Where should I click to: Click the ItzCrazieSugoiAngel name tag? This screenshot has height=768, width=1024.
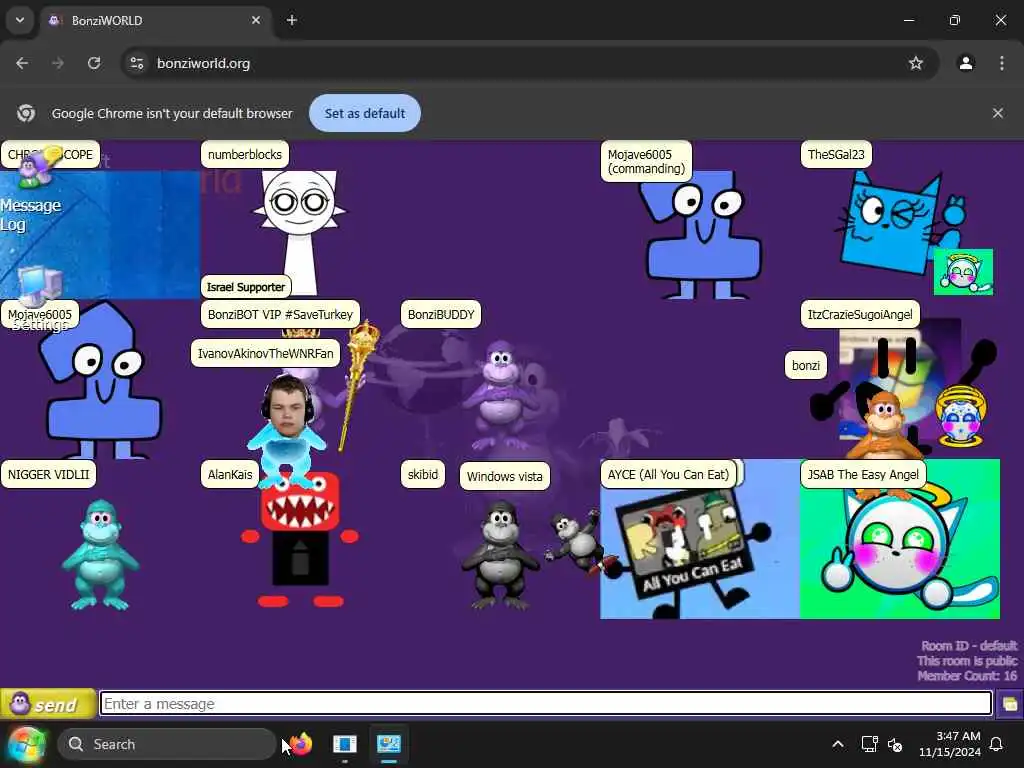point(860,314)
